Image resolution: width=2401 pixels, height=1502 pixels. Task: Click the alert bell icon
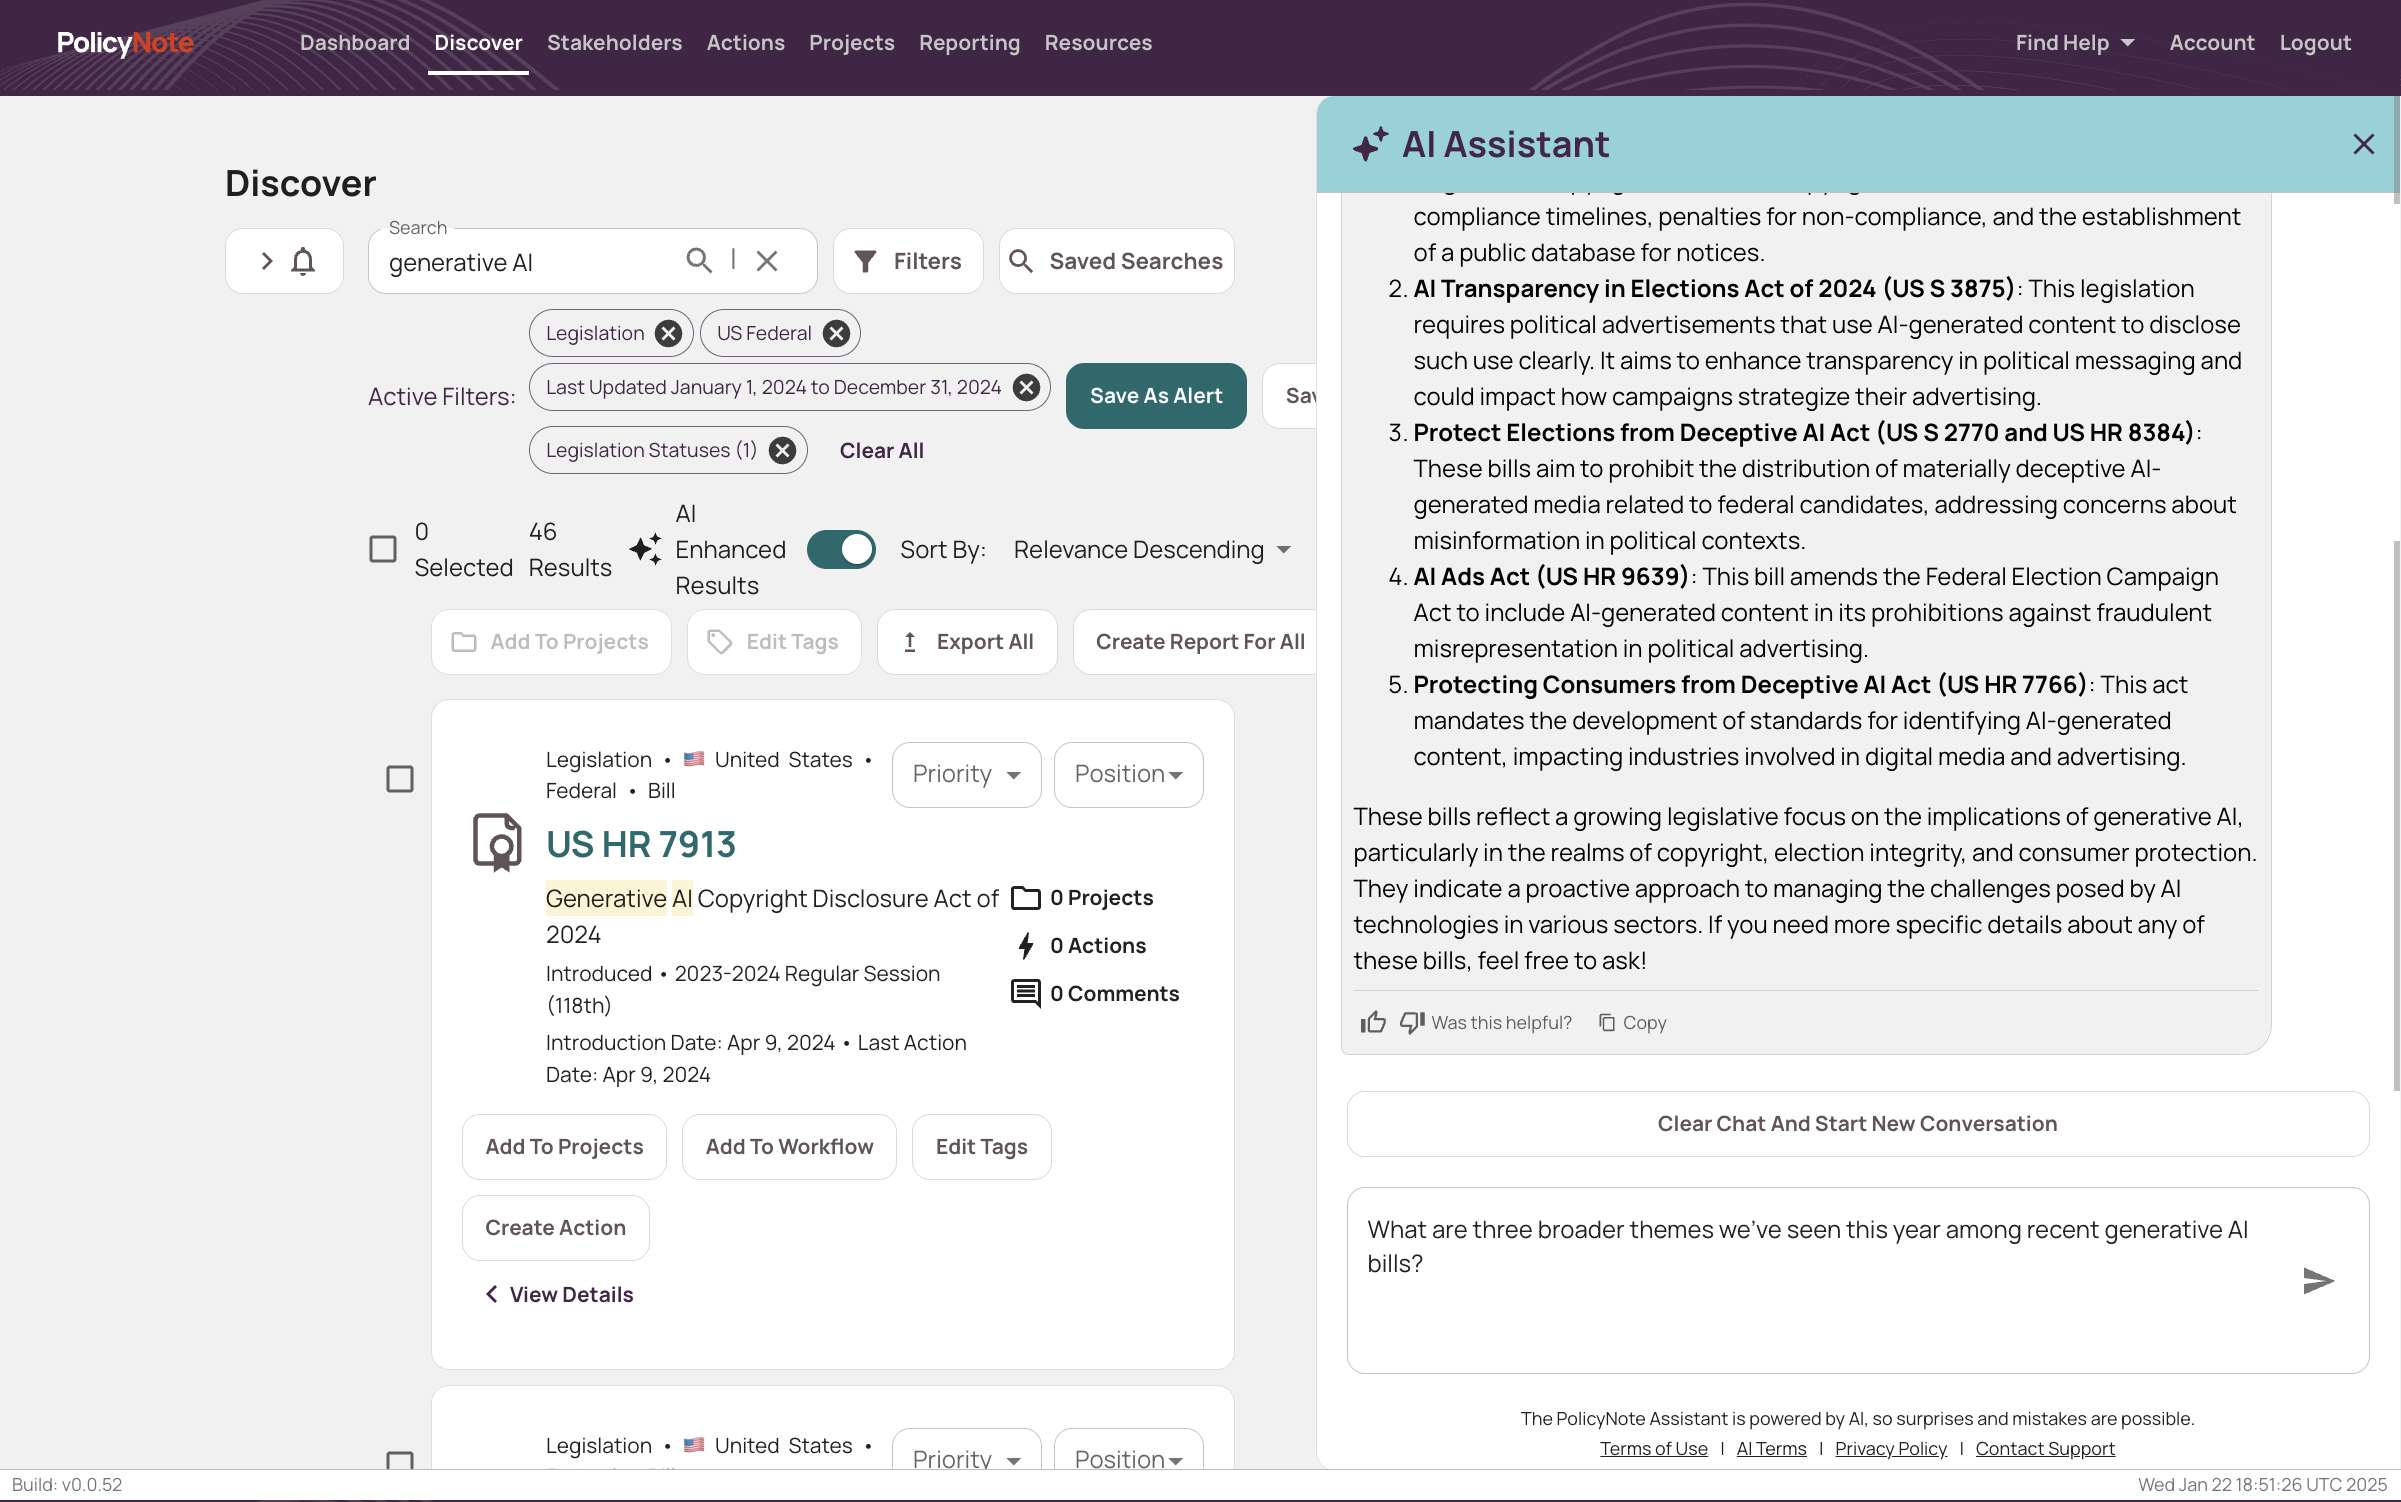point(302,261)
